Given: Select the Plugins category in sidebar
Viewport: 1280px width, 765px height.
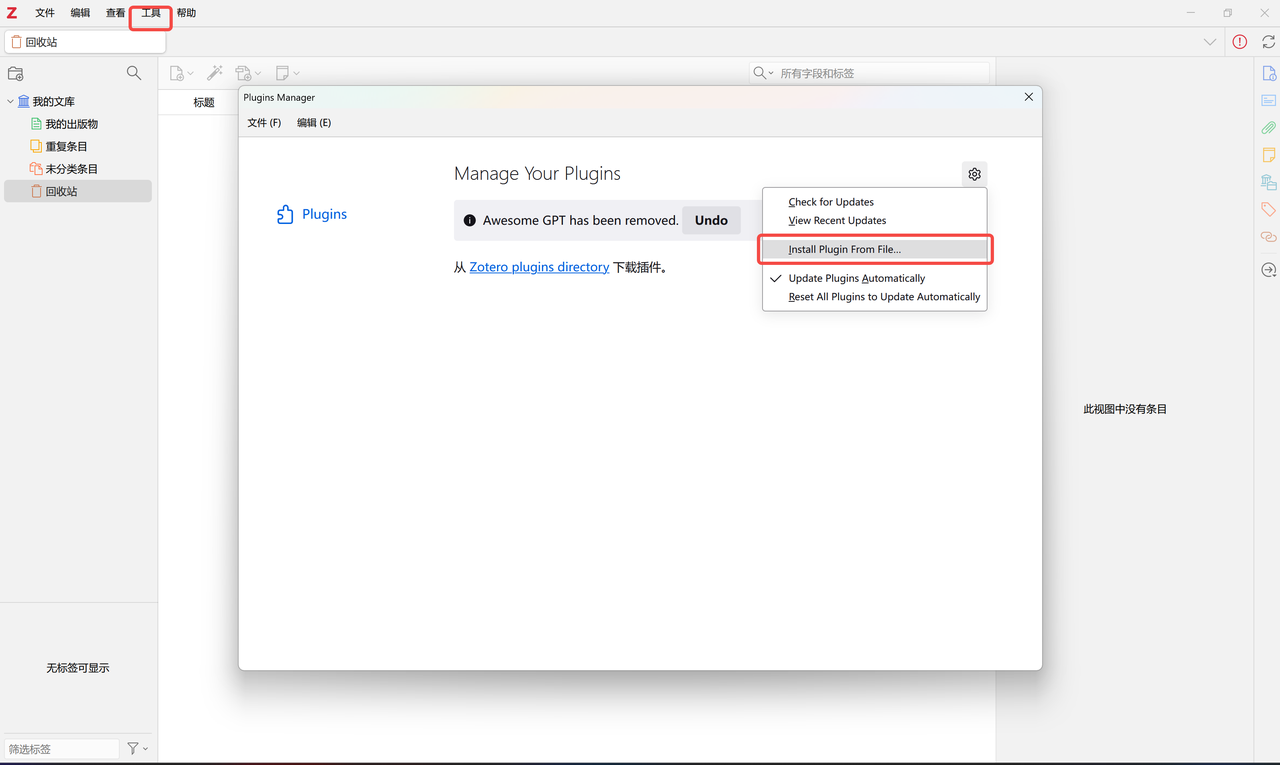Looking at the screenshot, I should click(x=312, y=214).
